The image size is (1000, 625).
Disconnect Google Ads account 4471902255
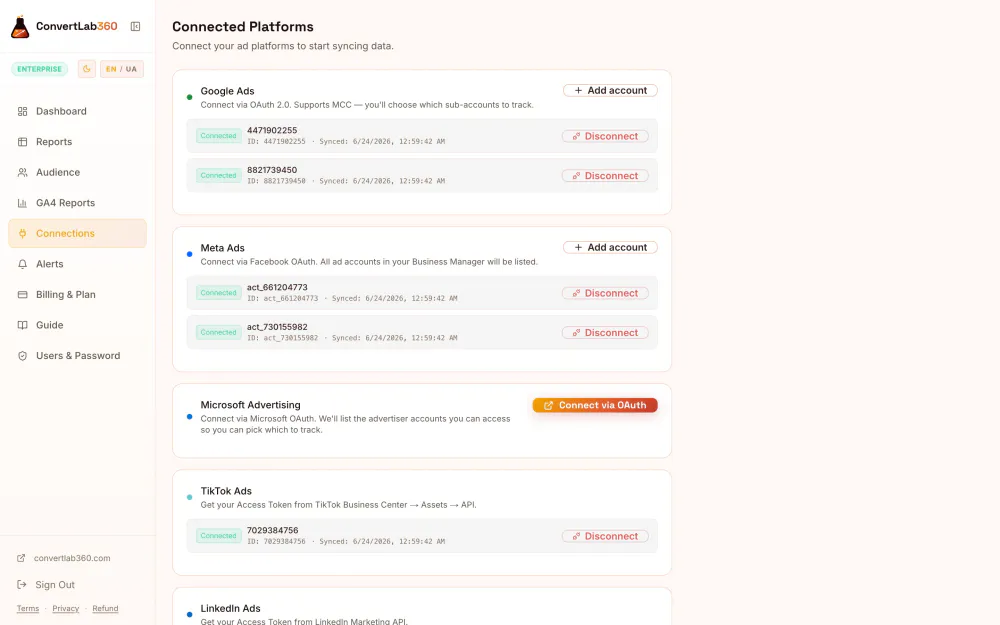(605, 136)
